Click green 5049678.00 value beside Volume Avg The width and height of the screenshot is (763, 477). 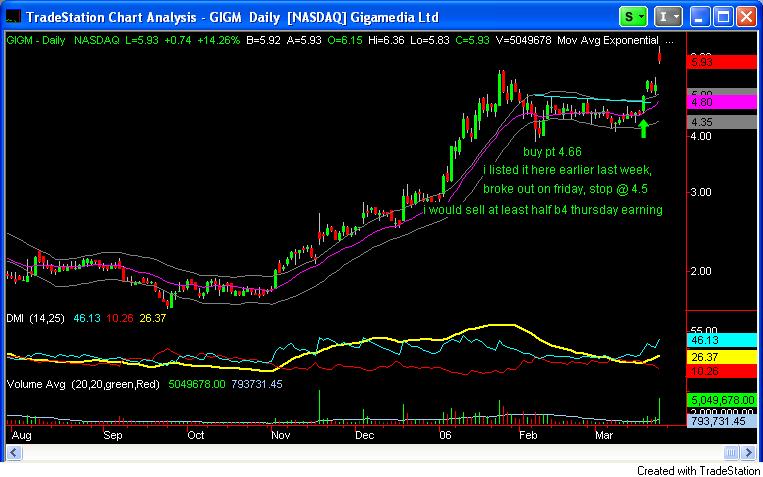[197, 385]
